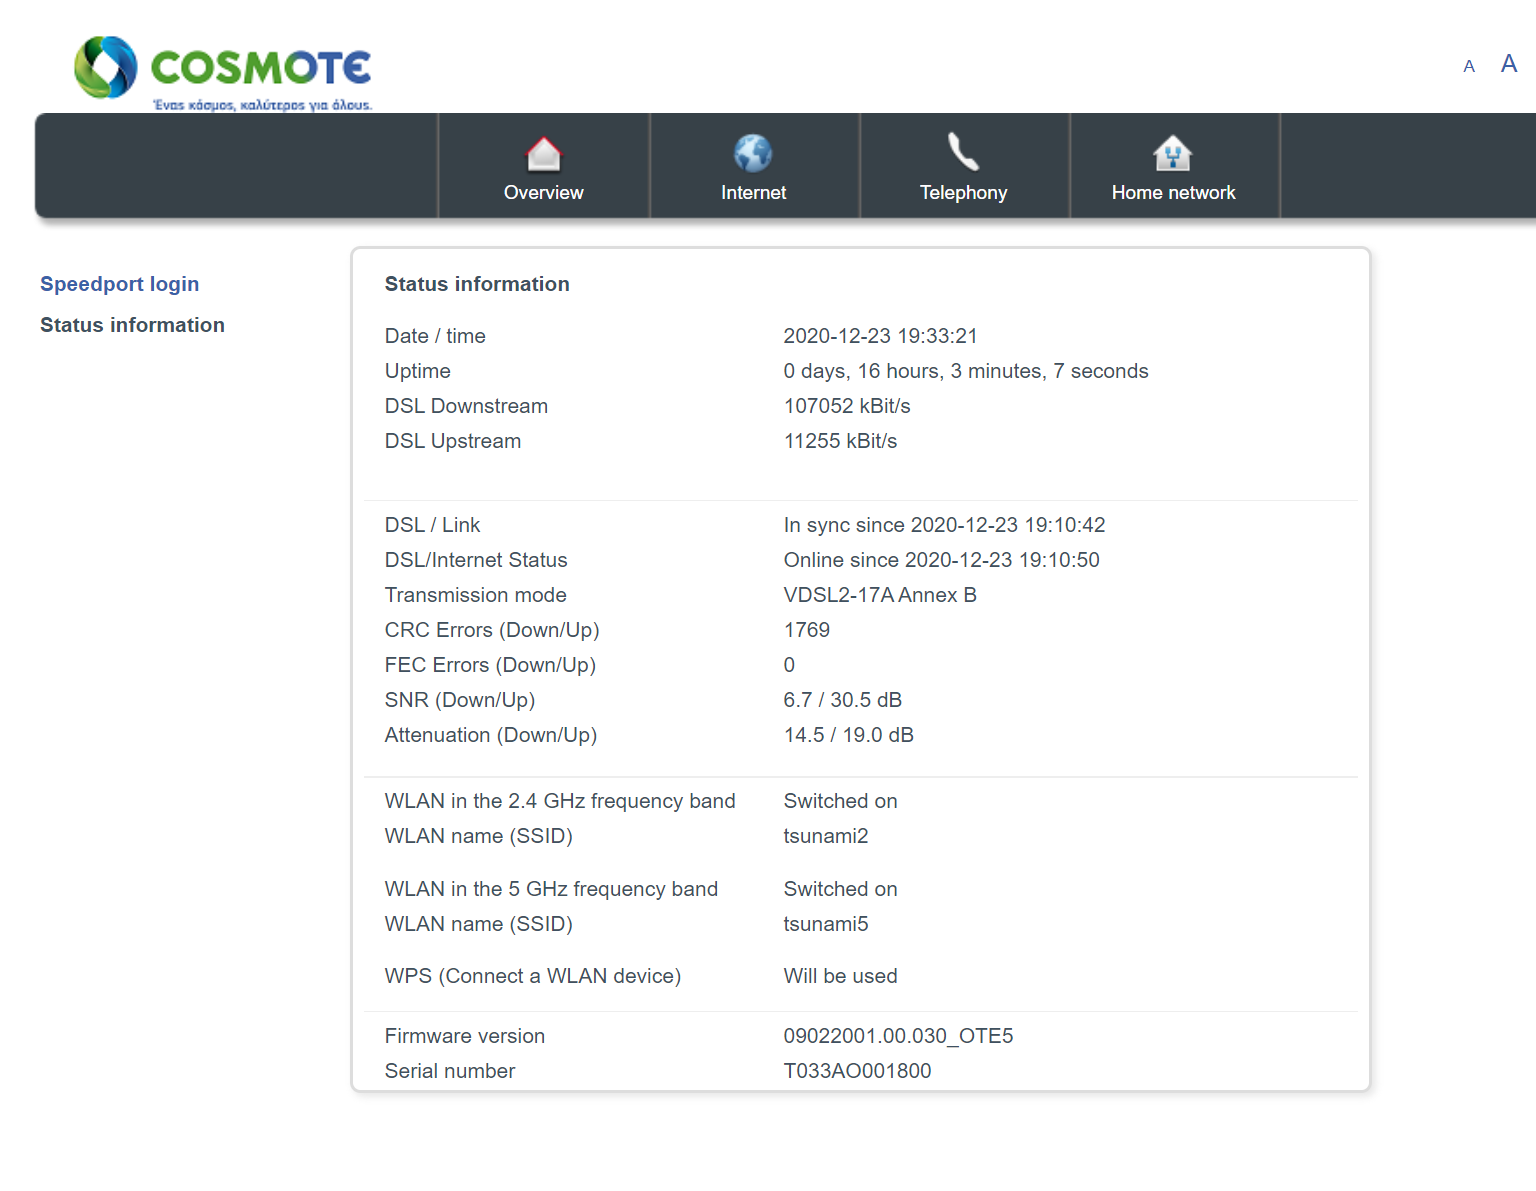Open the Telephony tab label
This screenshot has height=1191, width=1536.
click(x=964, y=193)
